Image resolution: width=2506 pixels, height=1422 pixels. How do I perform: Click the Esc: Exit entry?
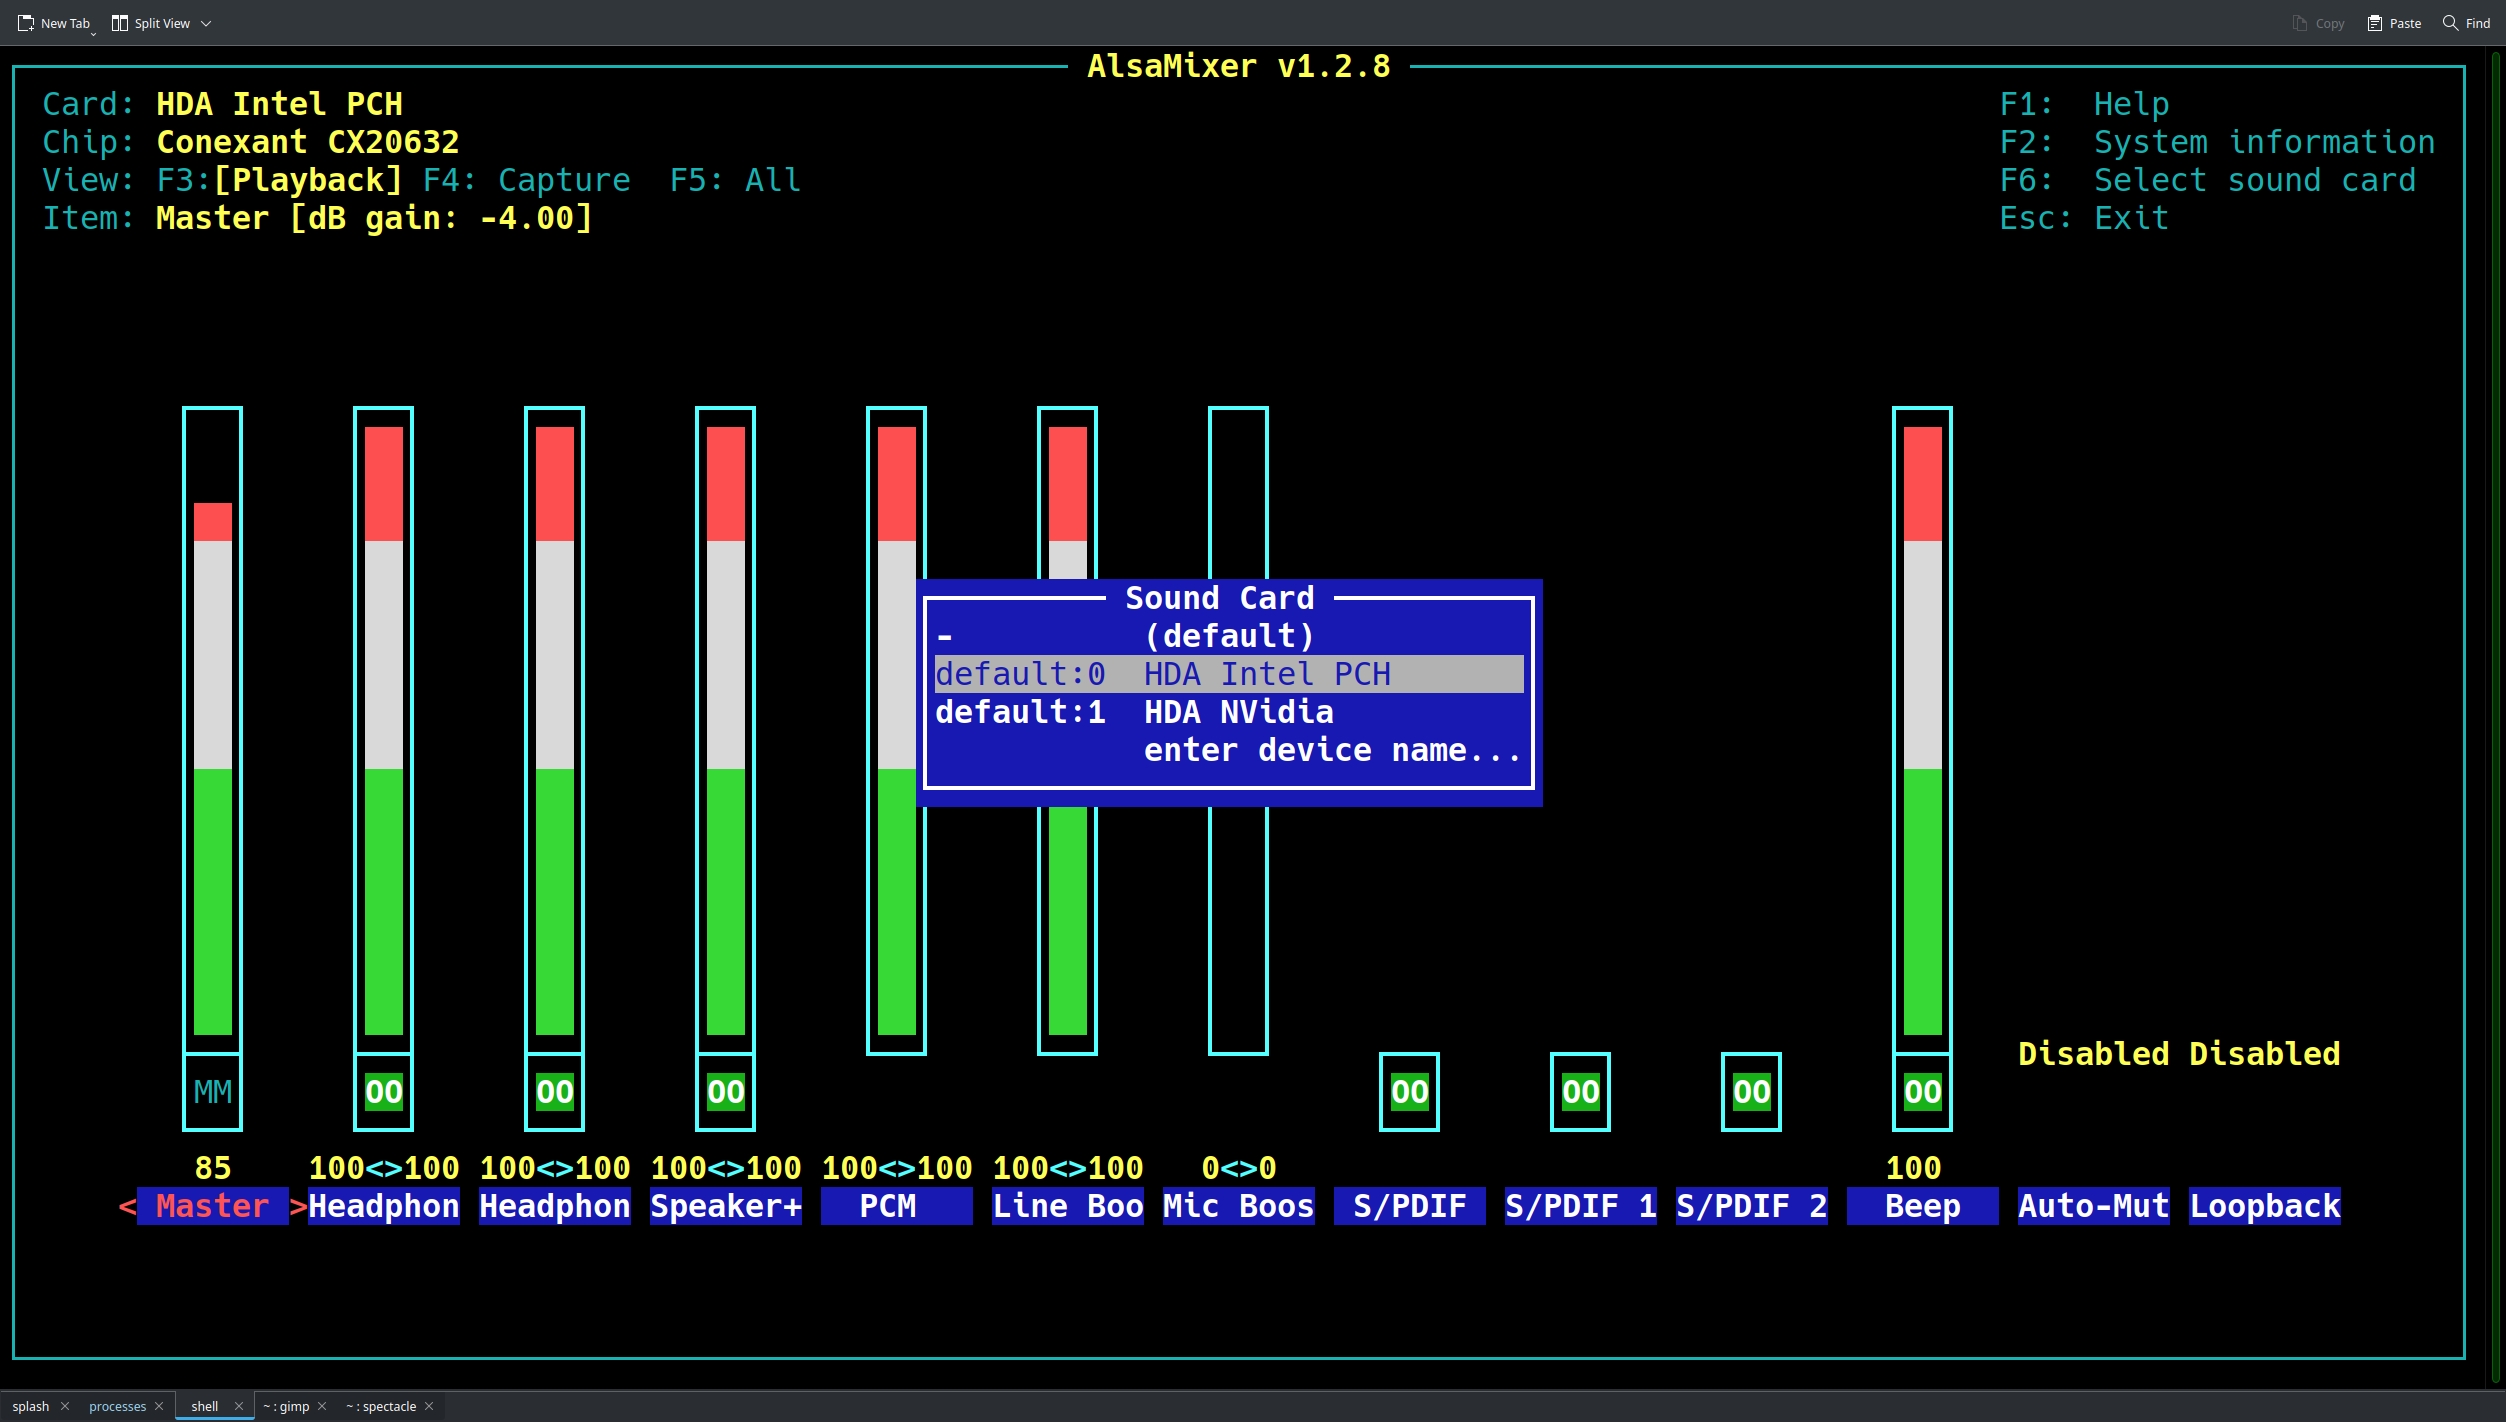2085,218
